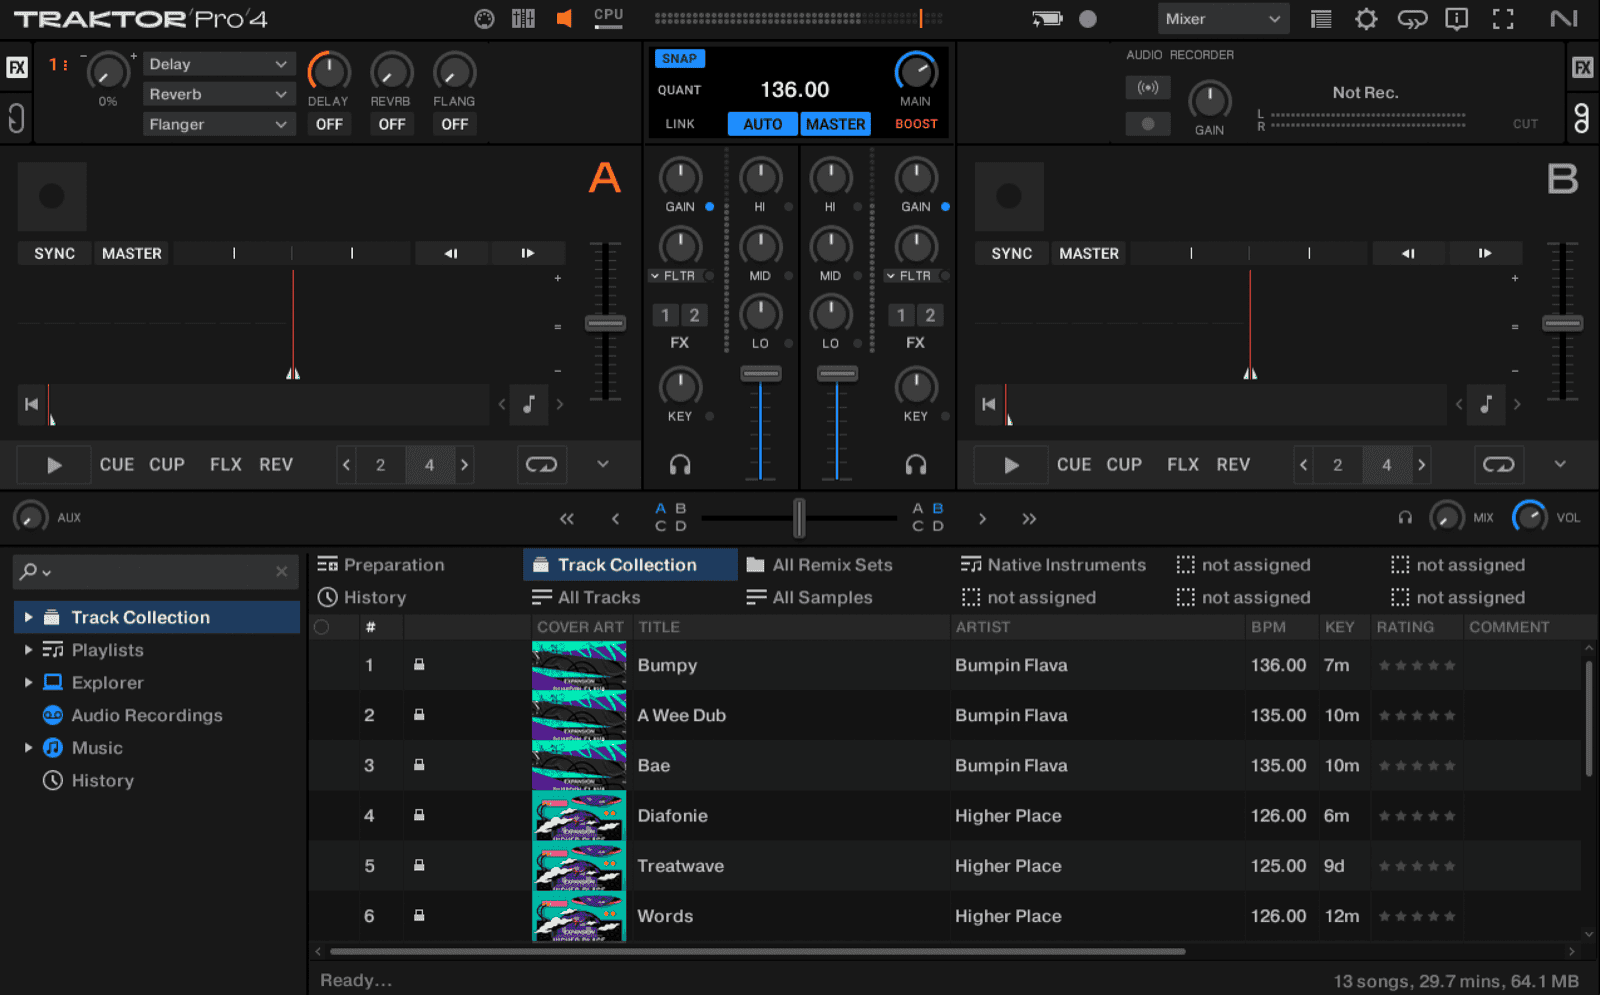This screenshot has width=1600, height=995.
Task: Toggle fullscreen mode icon
Action: coord(1503,19)
